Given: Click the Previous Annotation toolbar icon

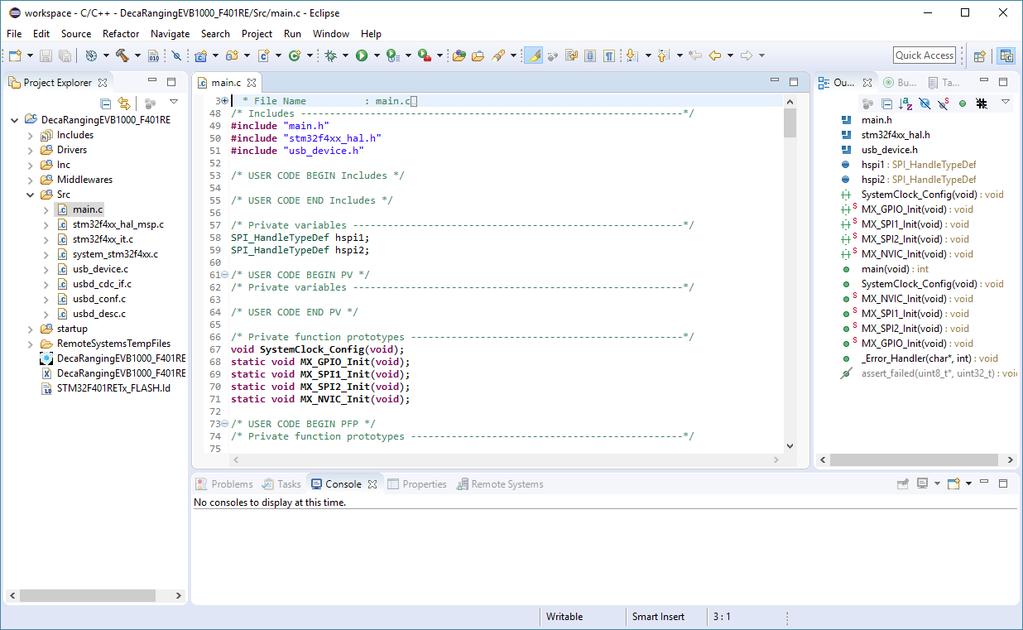Looking at the screenshot, I should click(x=664, y=55).
